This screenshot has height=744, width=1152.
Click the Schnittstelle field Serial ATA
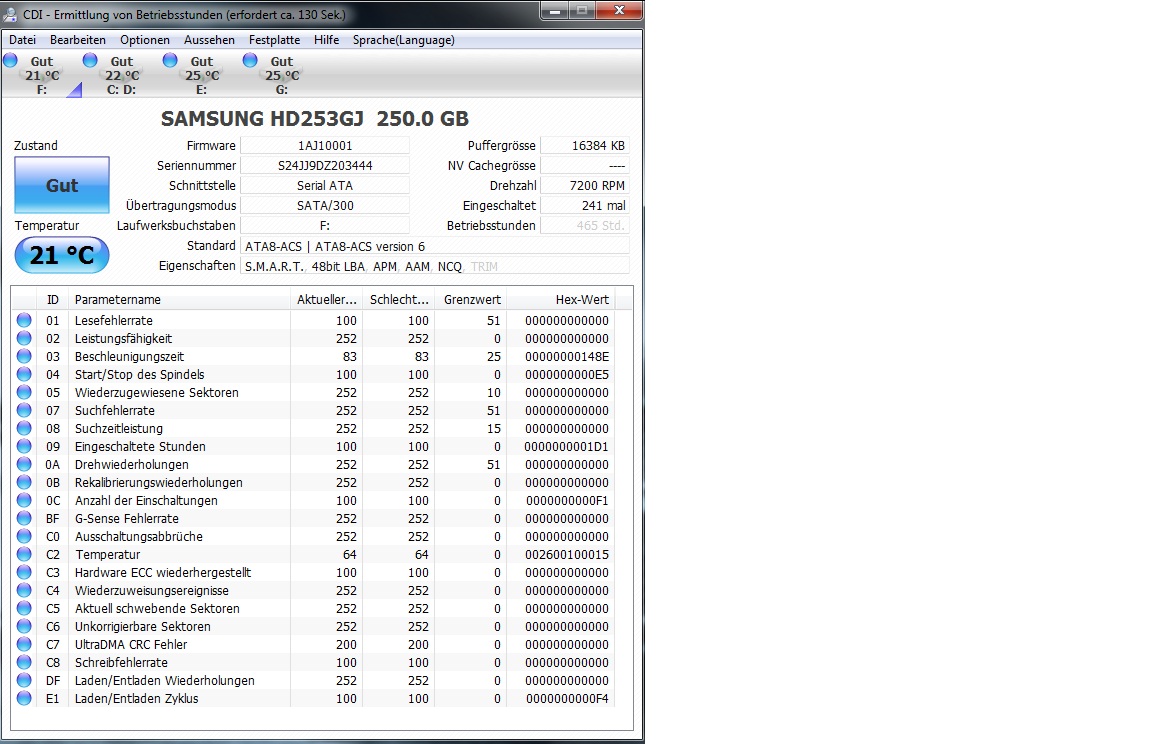point(325,185)
